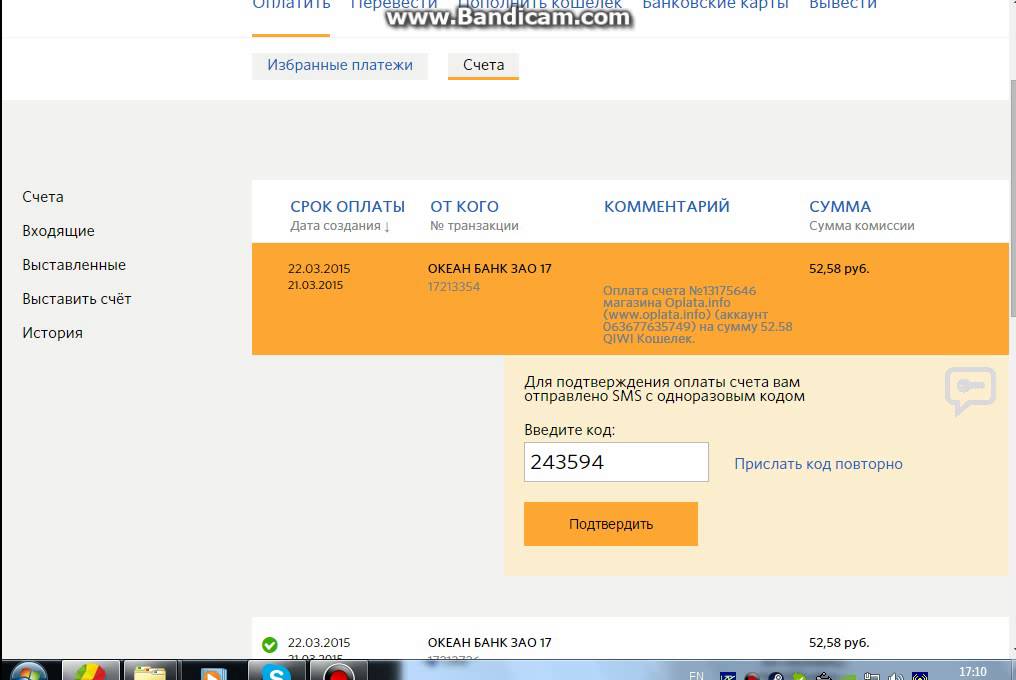Open the media player taskbar icon
This screenshot has width=1016, height=680.
[x=213, y=672]
